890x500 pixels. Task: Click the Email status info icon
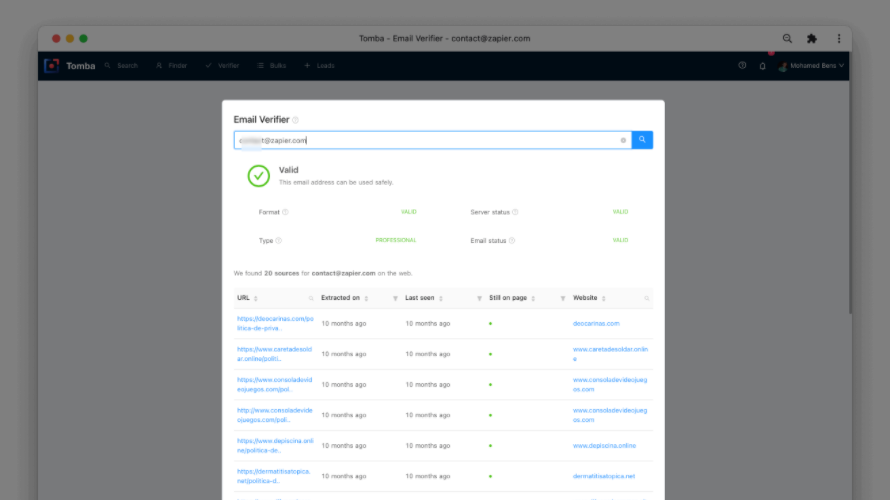tap(512, 241)
